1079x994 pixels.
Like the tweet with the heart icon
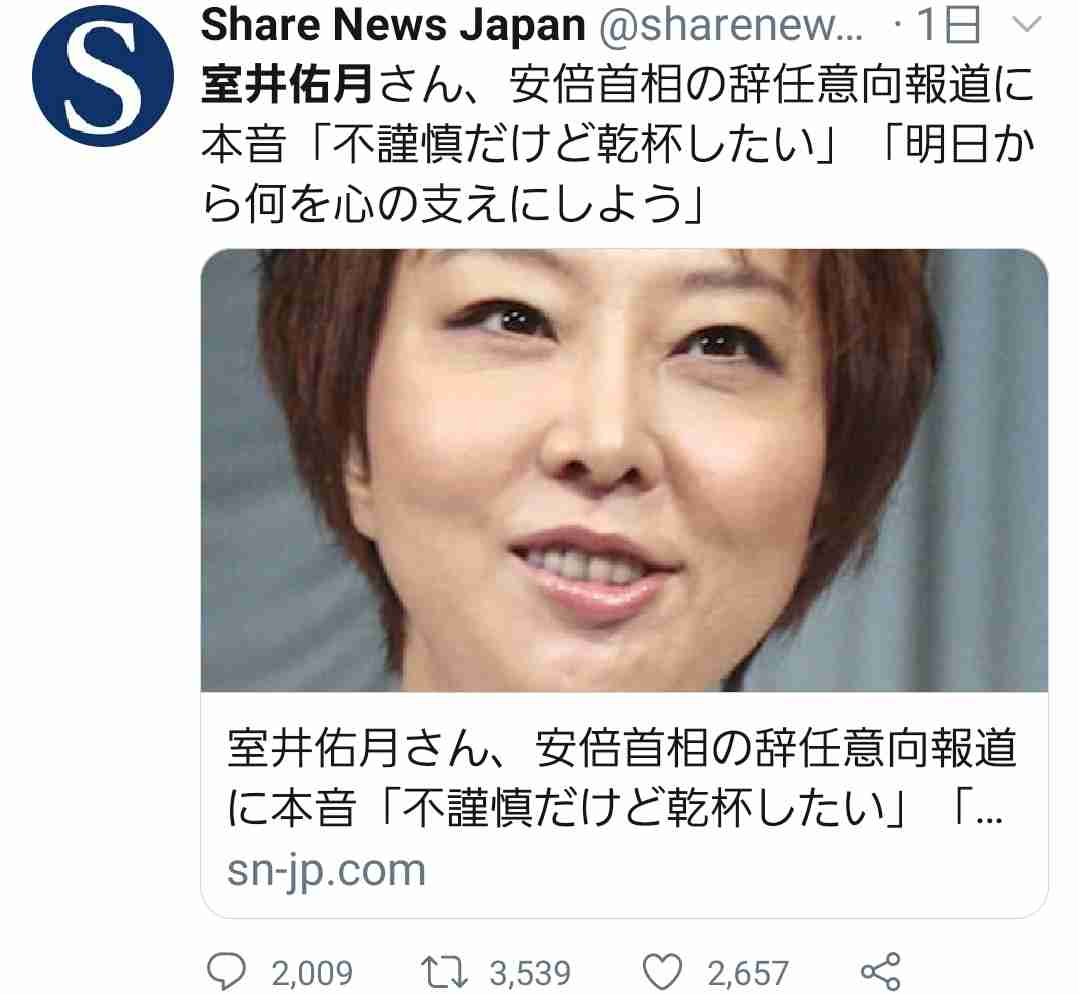tap(662, 972)
